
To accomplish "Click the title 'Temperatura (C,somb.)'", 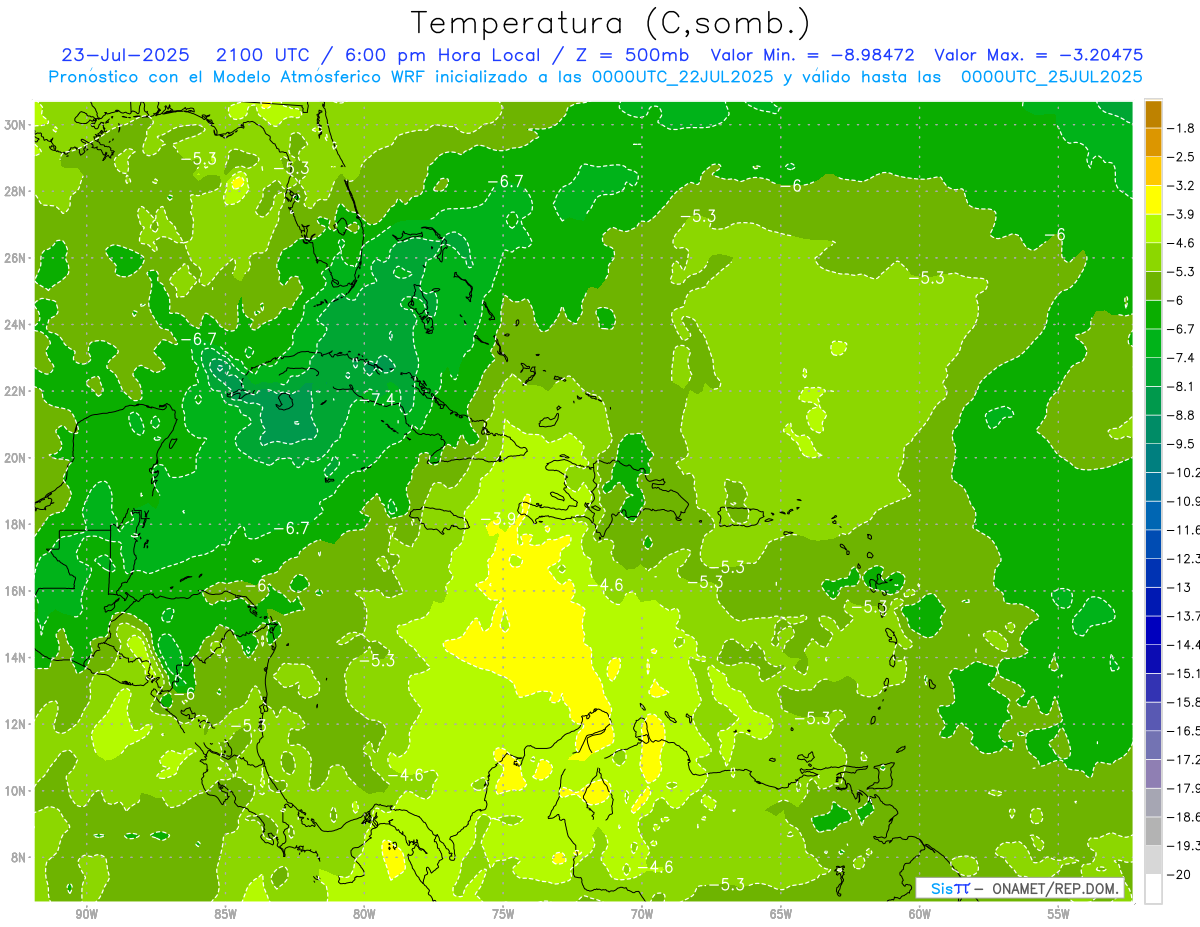I will pyautogui.click(x=611, y=23).
